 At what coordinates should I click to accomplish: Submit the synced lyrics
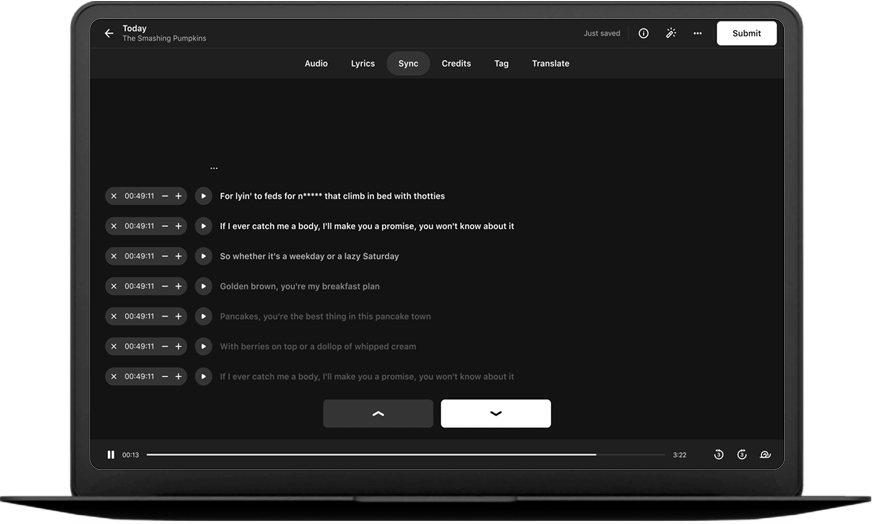click(746, 33)
